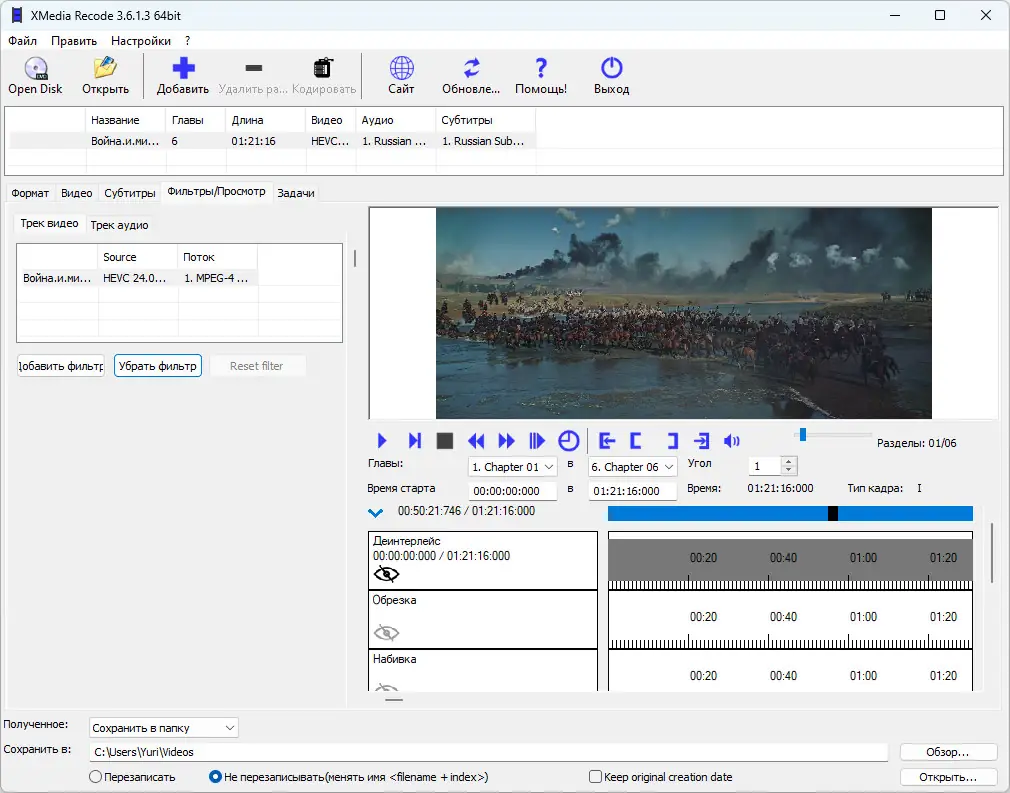Click the Убрать фильтр button
The width and height of the screenshot is (1010, 793).
pyautogui.click(x=158, y=366)
